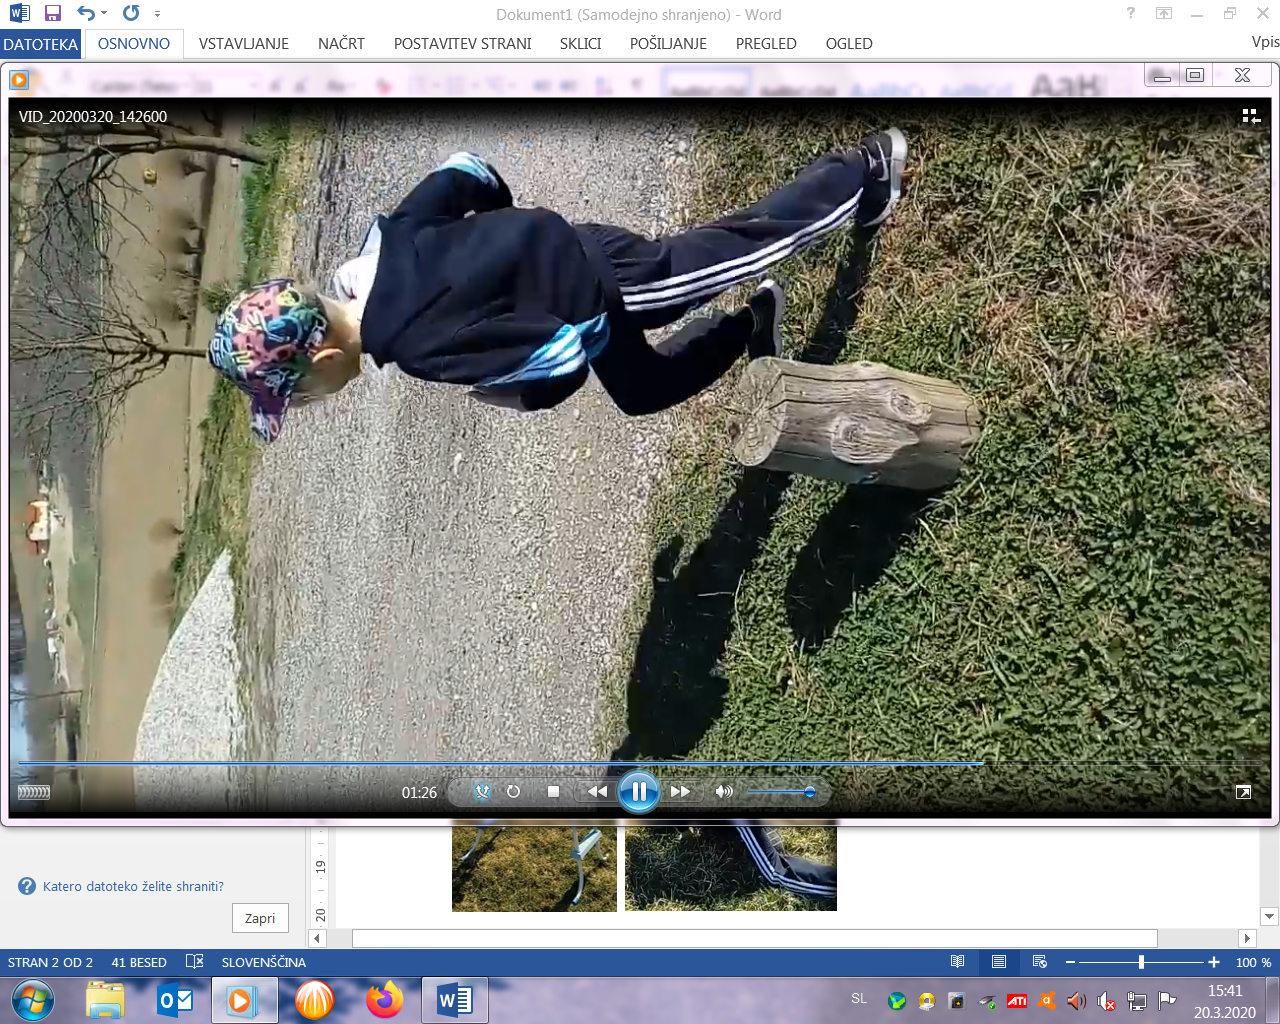
Task: Adjust the Media Player volume slider
Action: [782, 792]
